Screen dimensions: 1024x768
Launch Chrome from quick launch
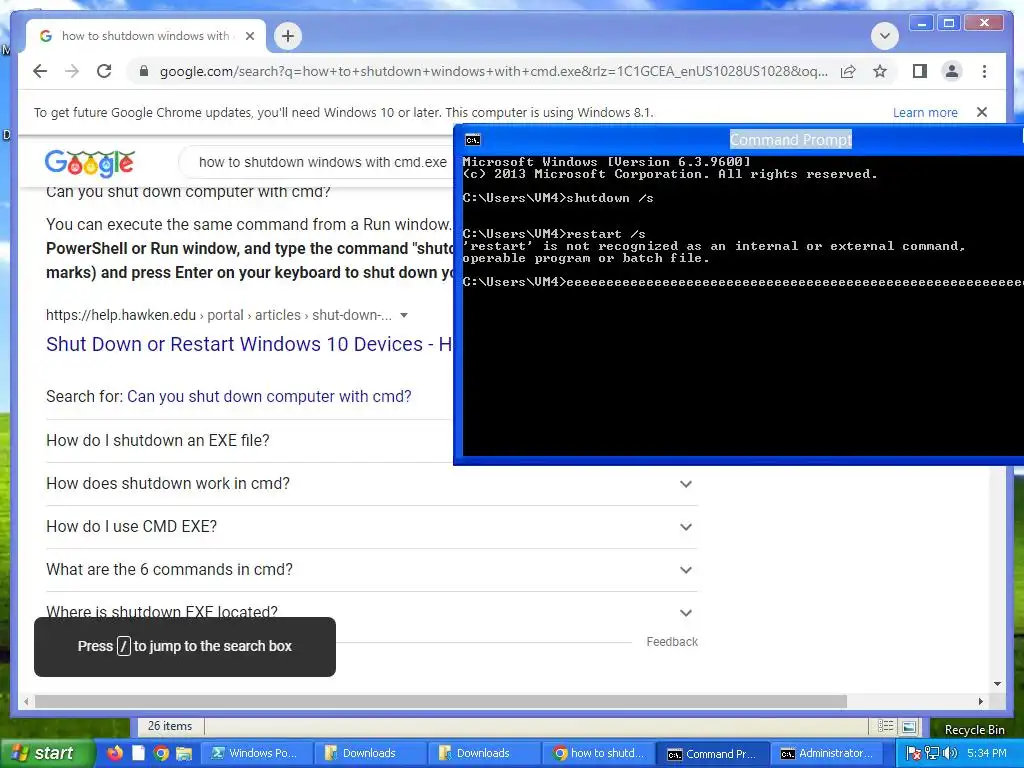coord(161,754)
